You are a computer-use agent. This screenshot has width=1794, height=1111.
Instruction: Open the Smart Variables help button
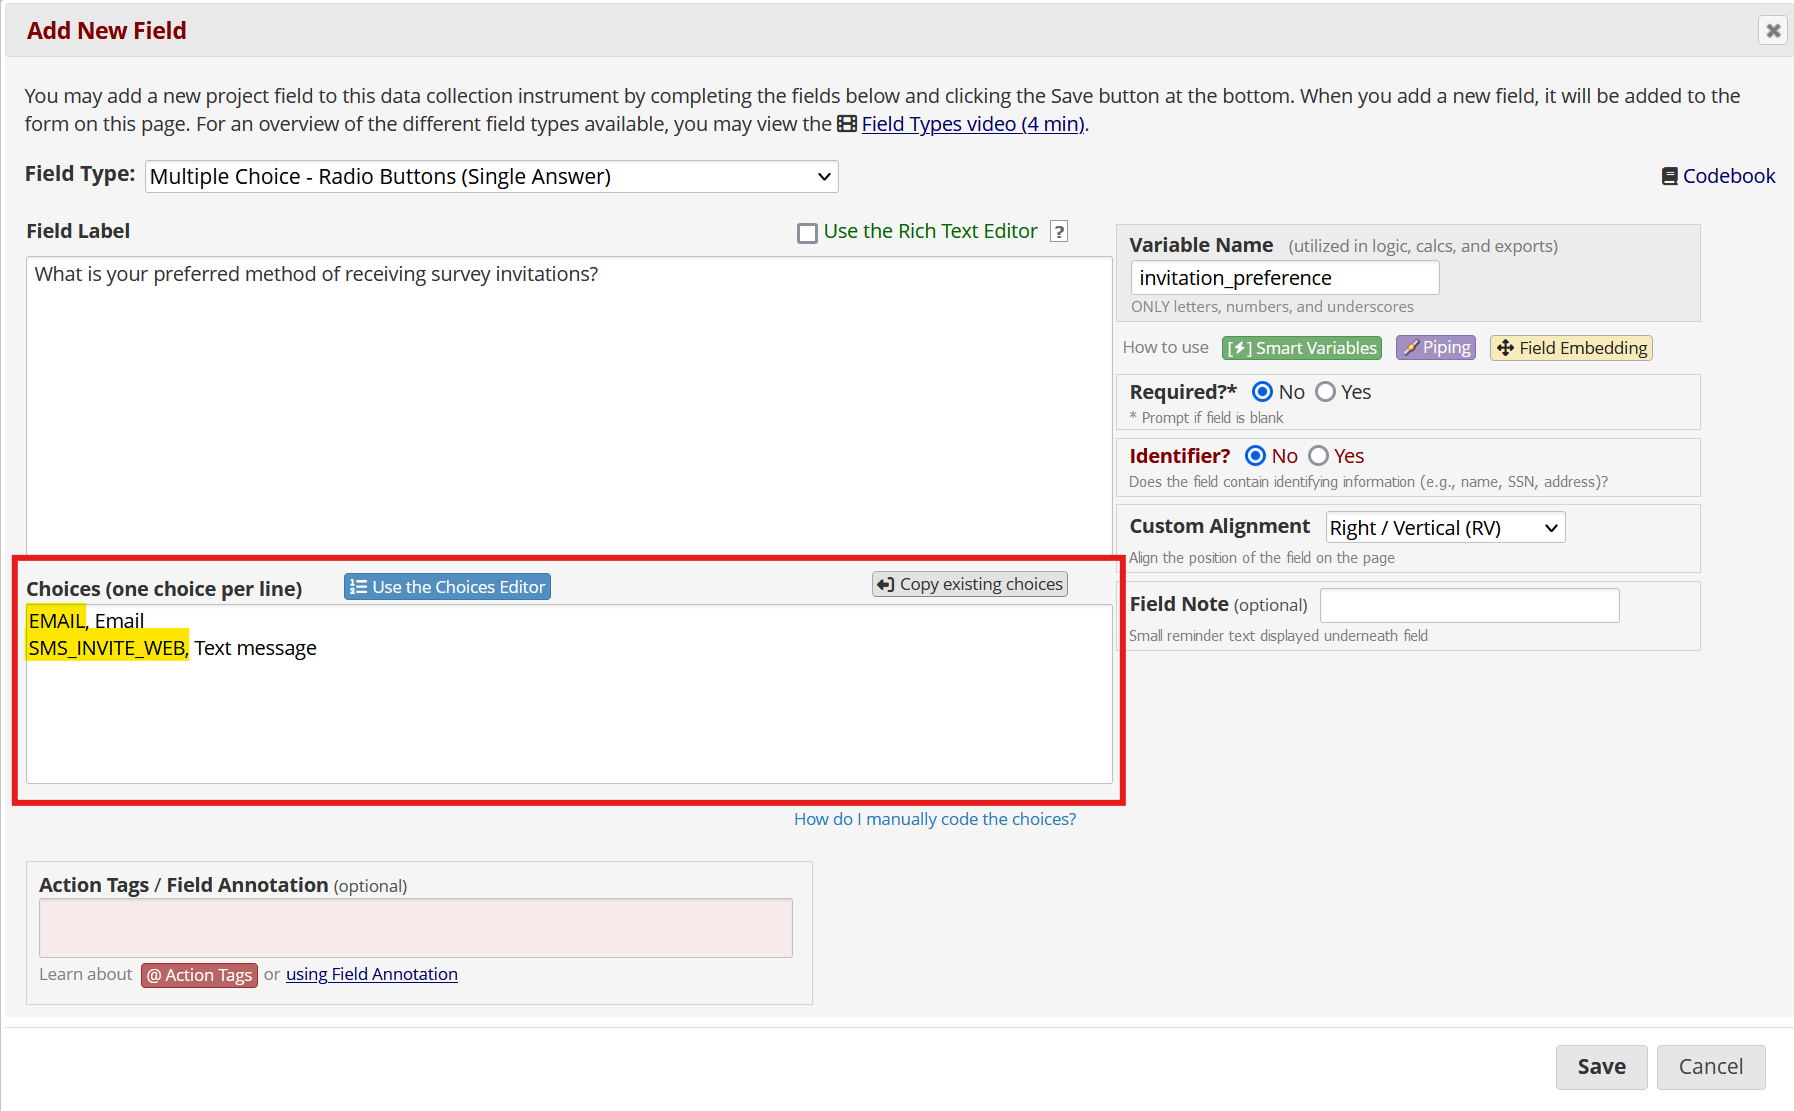[x=1302, y=348]
